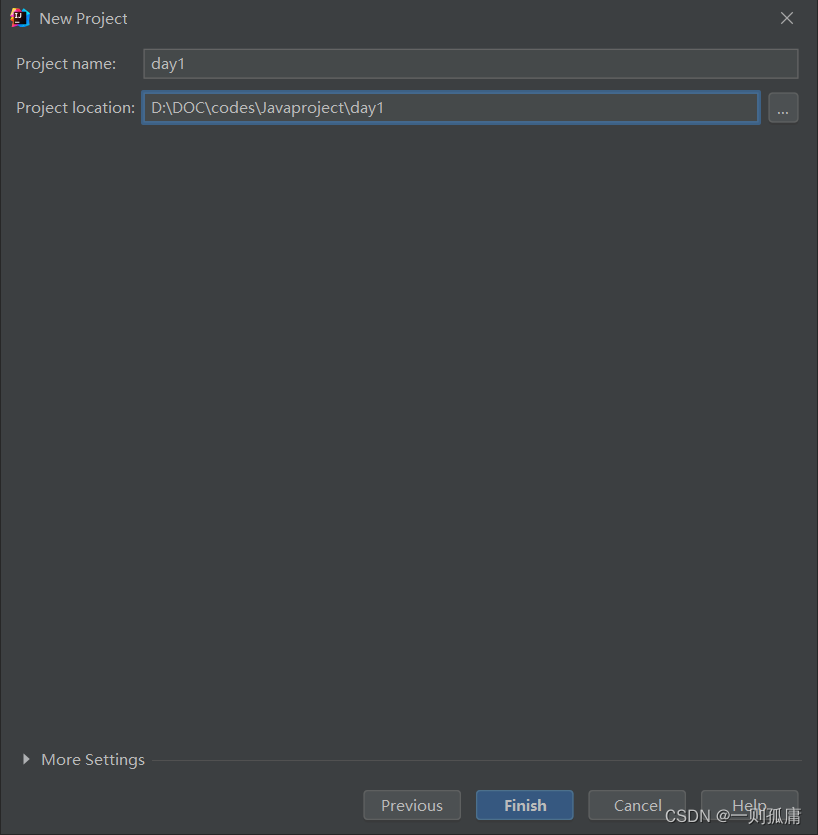Click the "..." browse icon for project location

tap(783, 107)
